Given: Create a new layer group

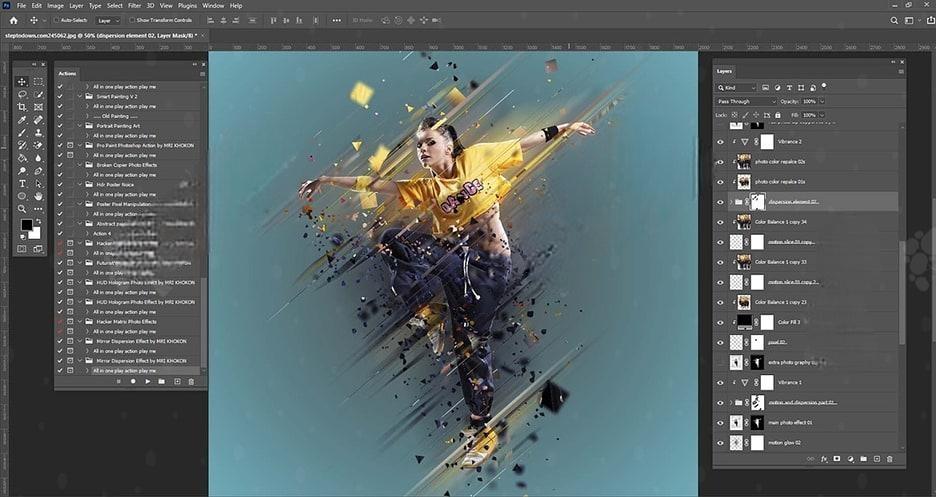Looking at the screenshot, I should click(863, 459).
